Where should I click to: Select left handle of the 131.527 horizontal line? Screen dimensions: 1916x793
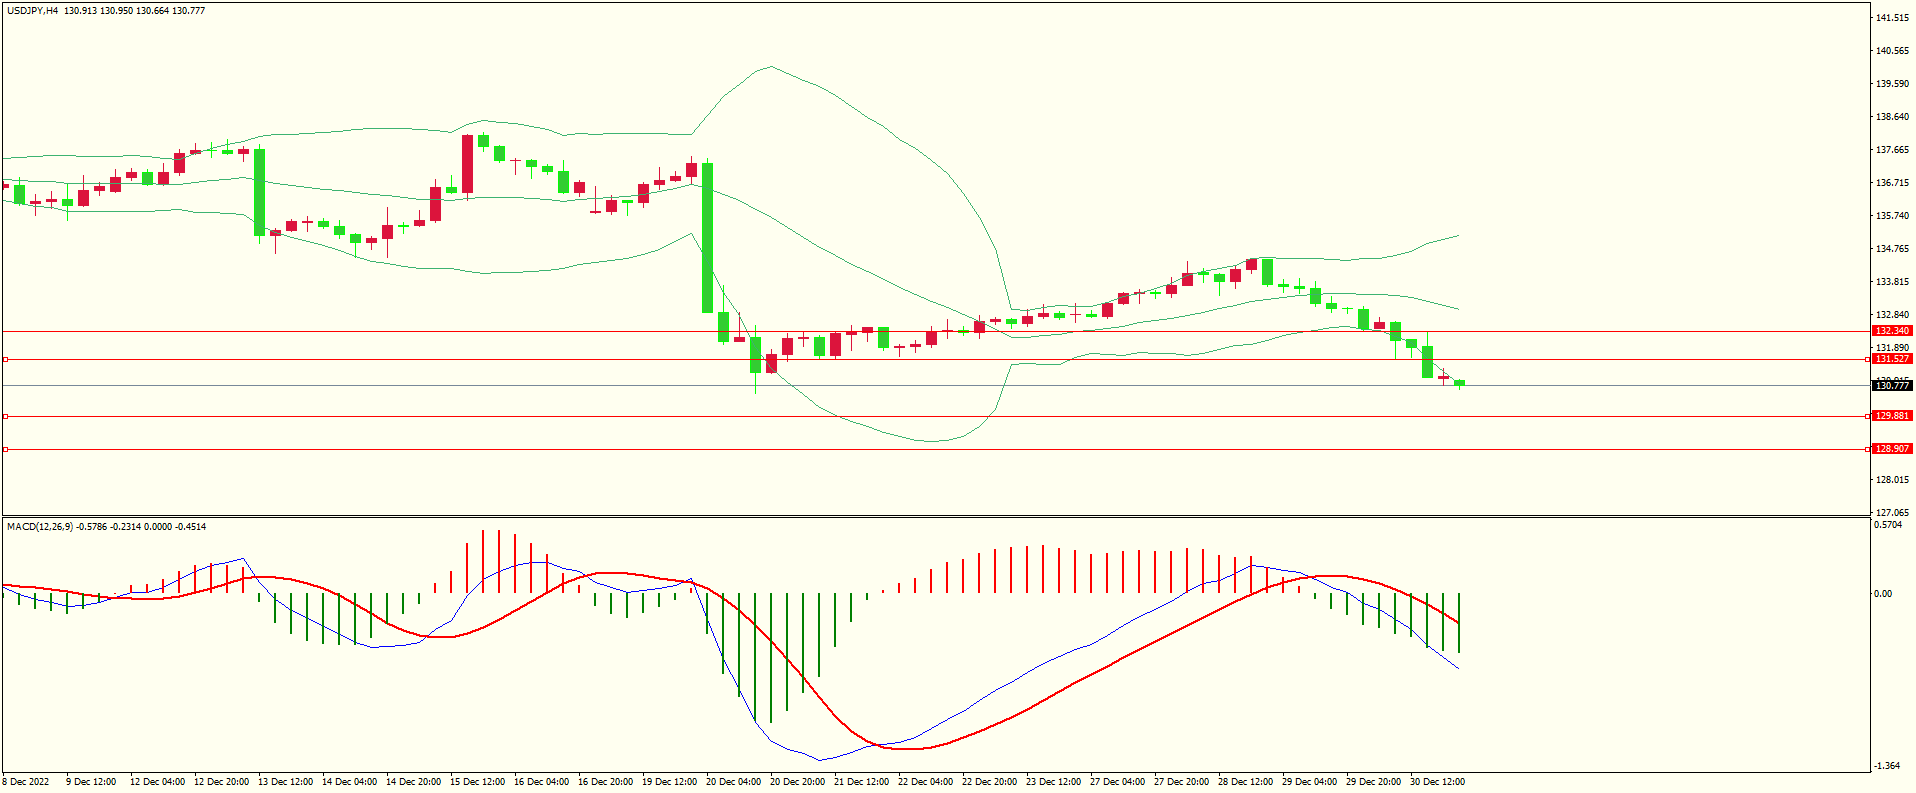(x=6, y=359)
